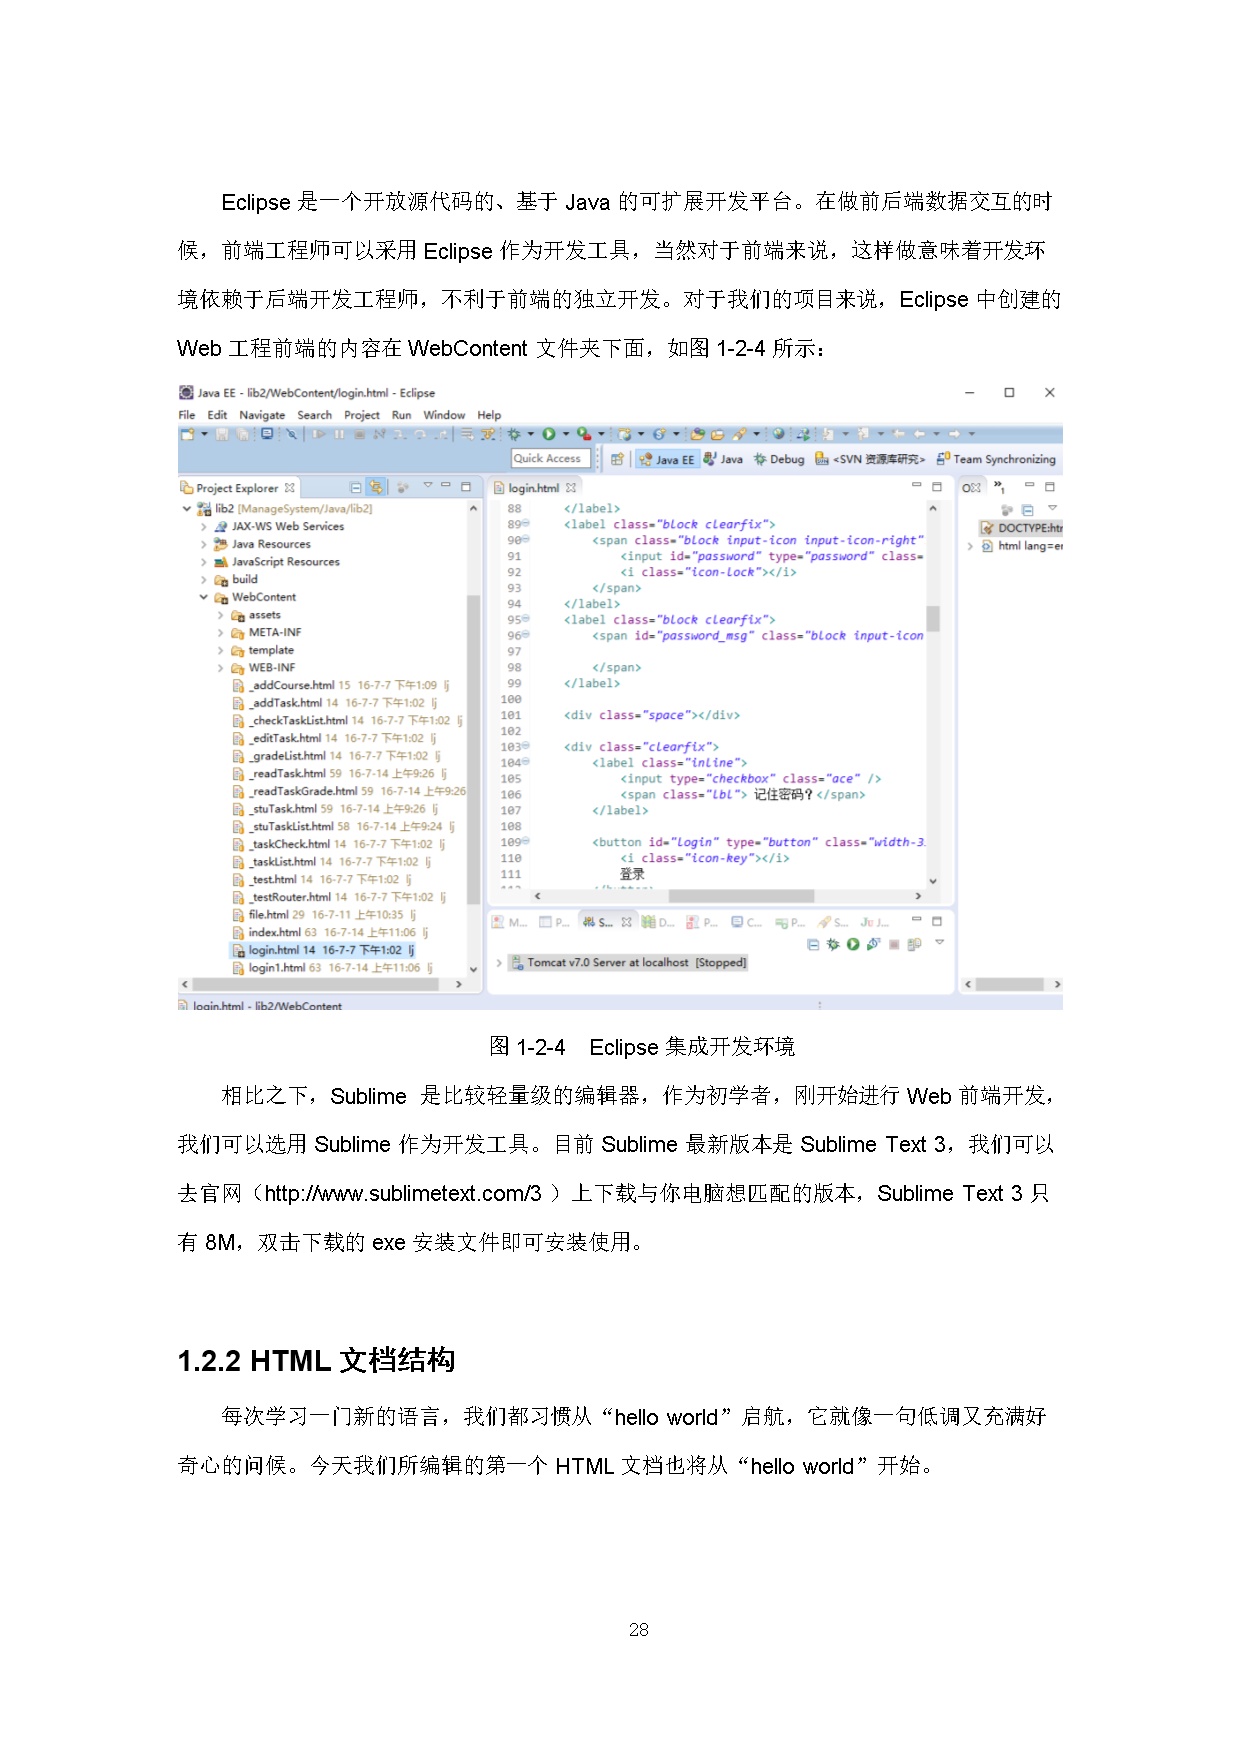The height and width of the screenshot is (1754, 1240).
Task: Click the green Run icon in toolbar
Action: (549, 434)
